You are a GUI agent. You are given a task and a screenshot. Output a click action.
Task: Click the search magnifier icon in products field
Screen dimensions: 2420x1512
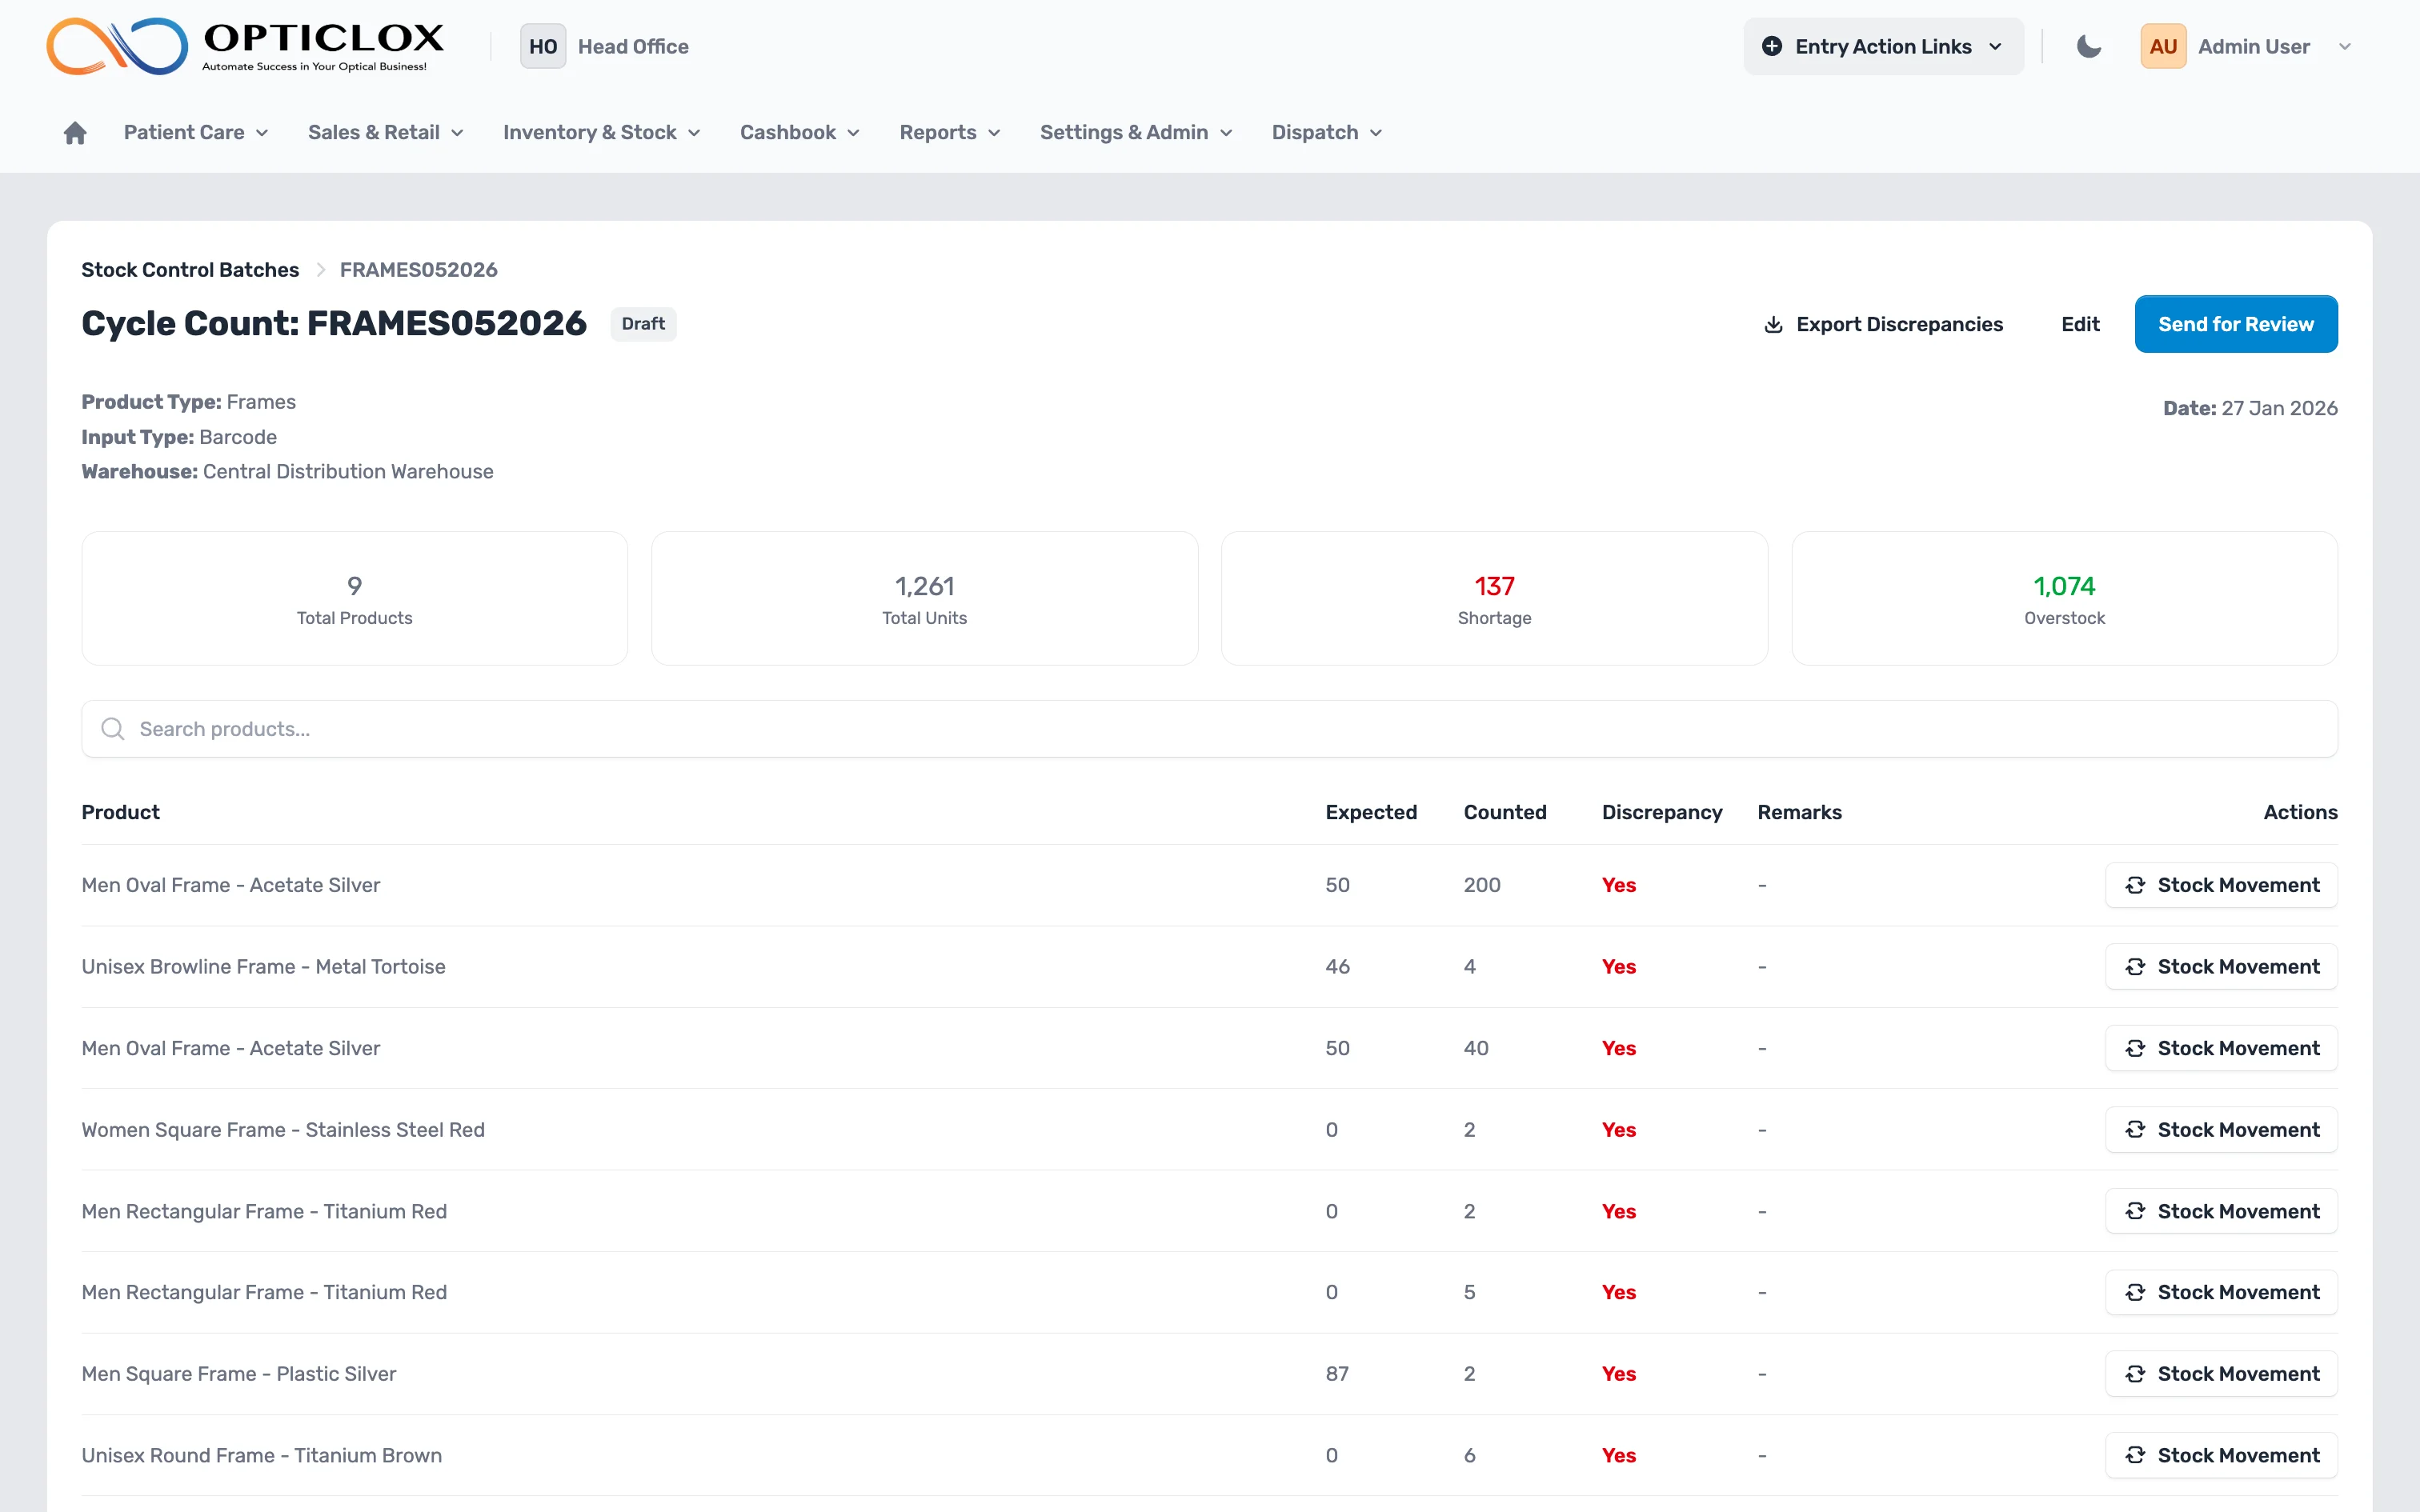click(x=113, y=729)
